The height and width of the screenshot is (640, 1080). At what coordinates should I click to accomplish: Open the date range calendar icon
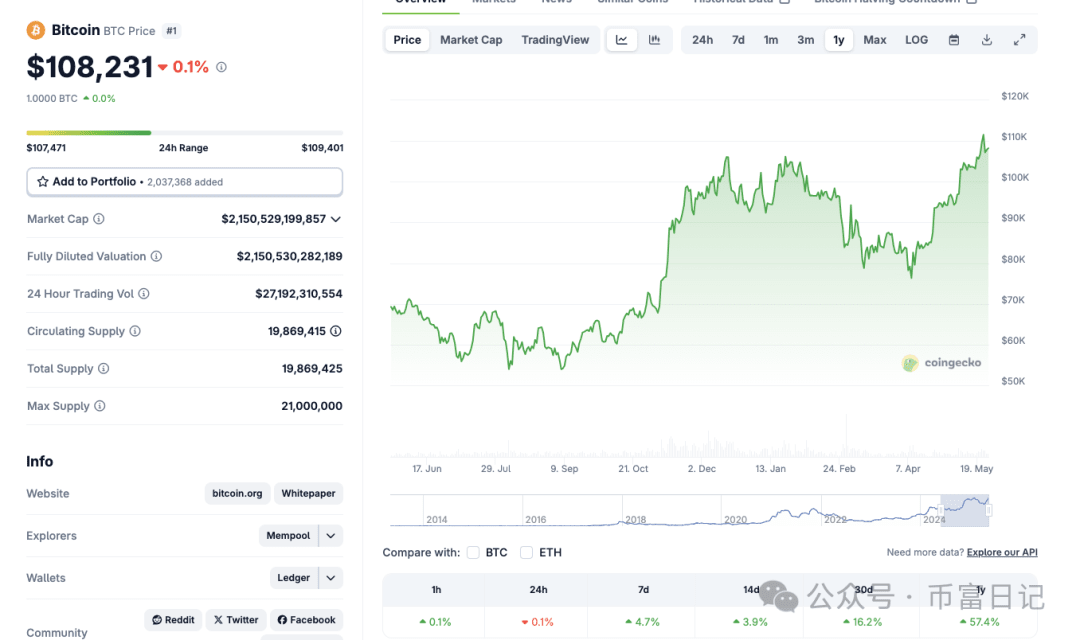click(x=953, y=39)
